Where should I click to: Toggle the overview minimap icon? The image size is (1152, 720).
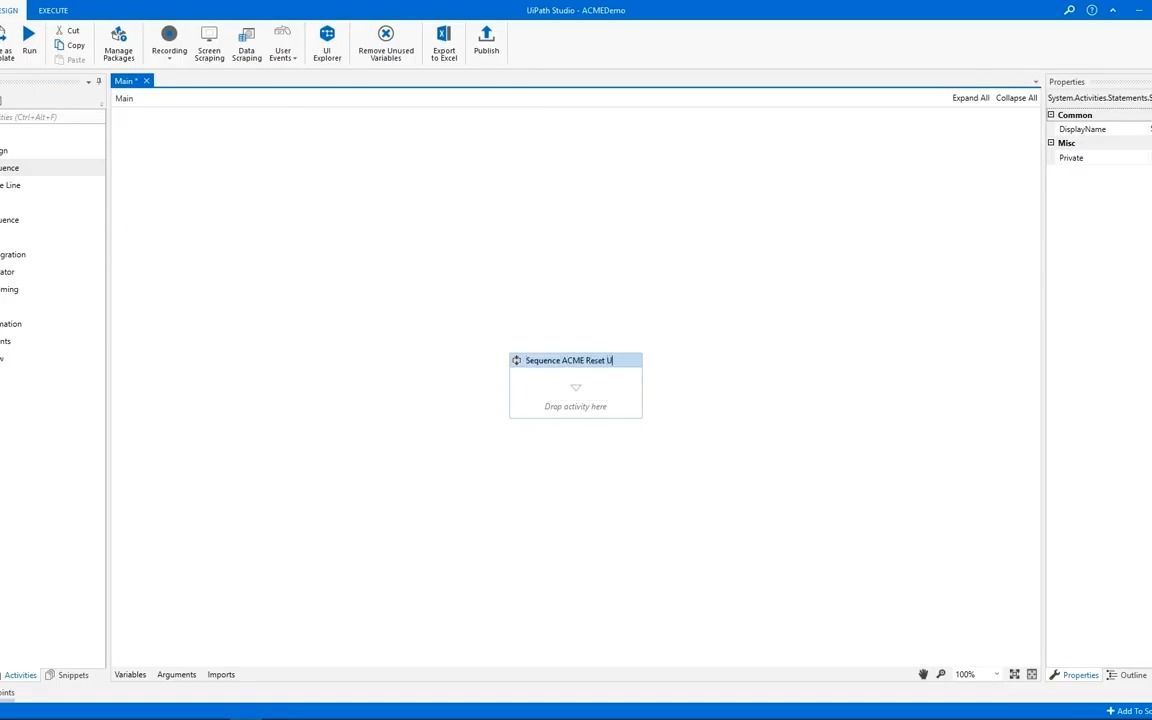[1032, 674]
